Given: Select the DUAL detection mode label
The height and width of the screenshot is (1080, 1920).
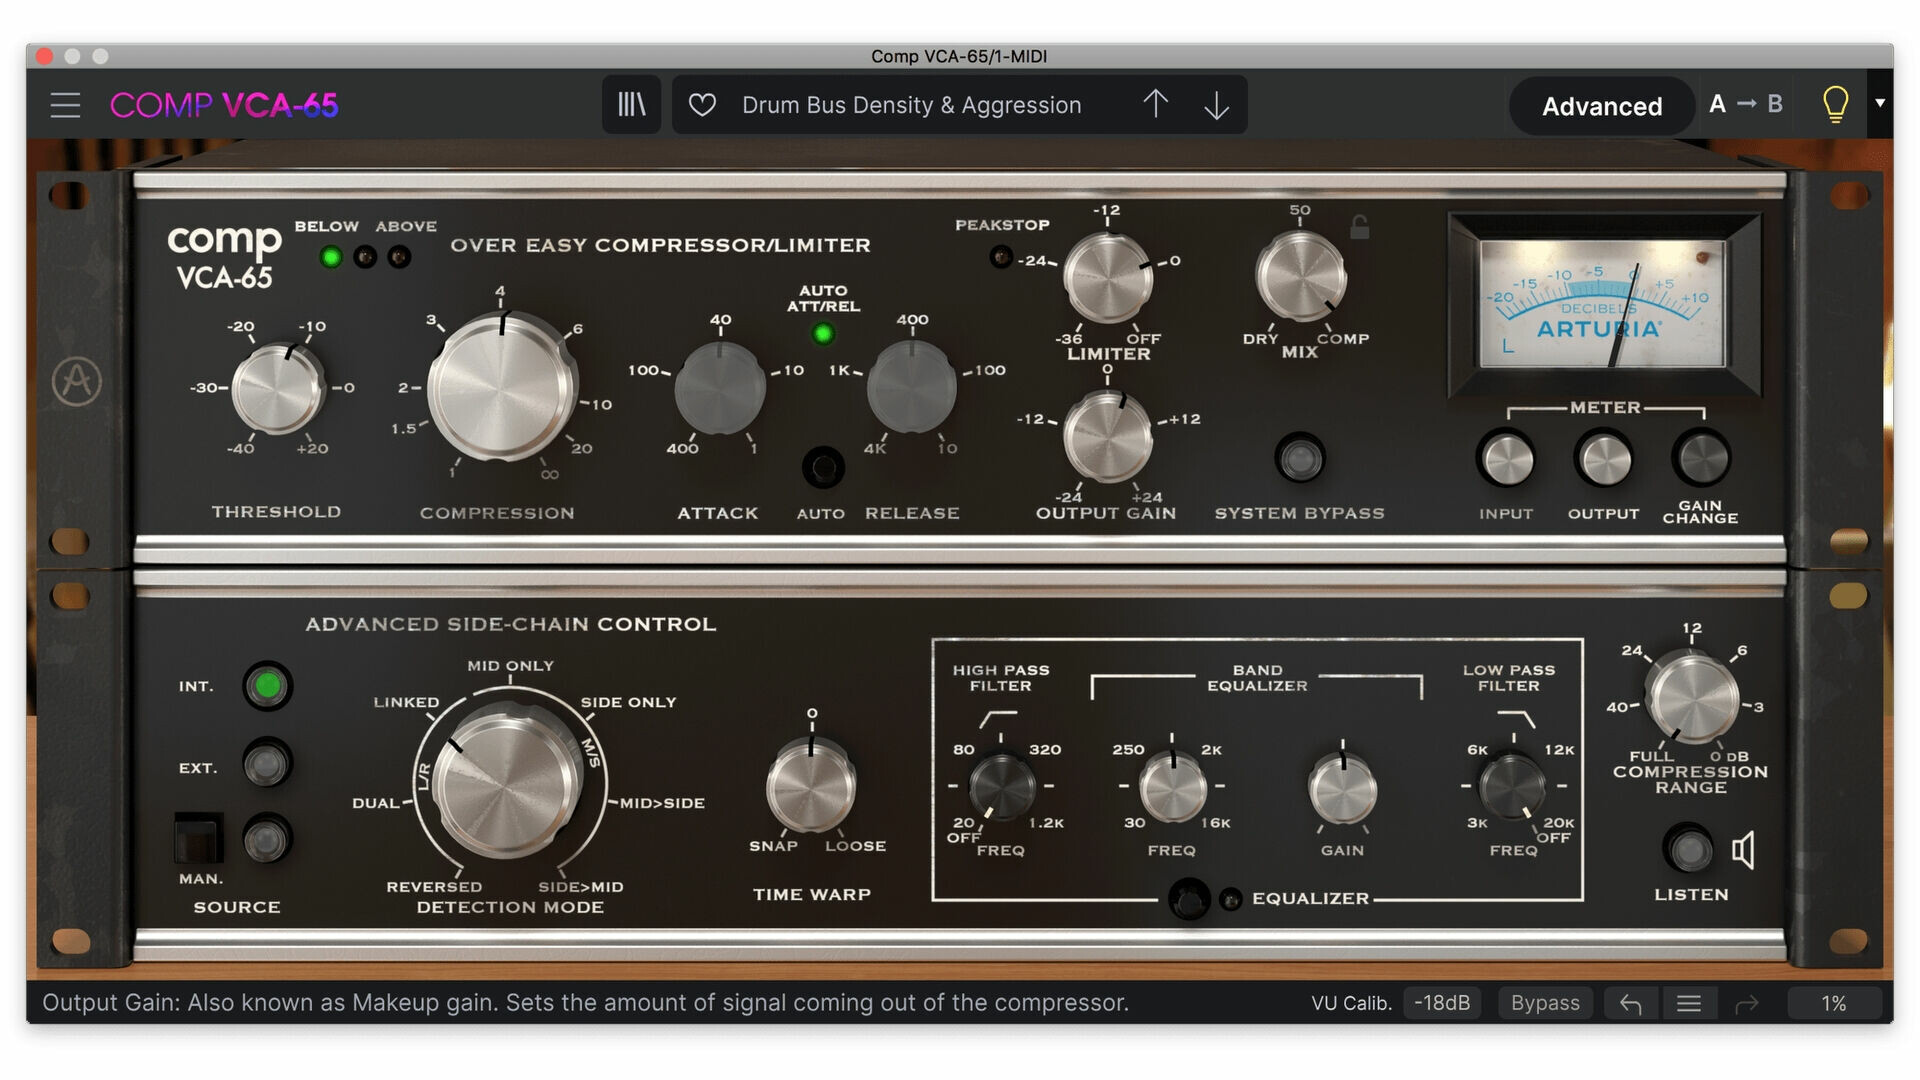Looking at the screenshot, I should tap(376, 803).
